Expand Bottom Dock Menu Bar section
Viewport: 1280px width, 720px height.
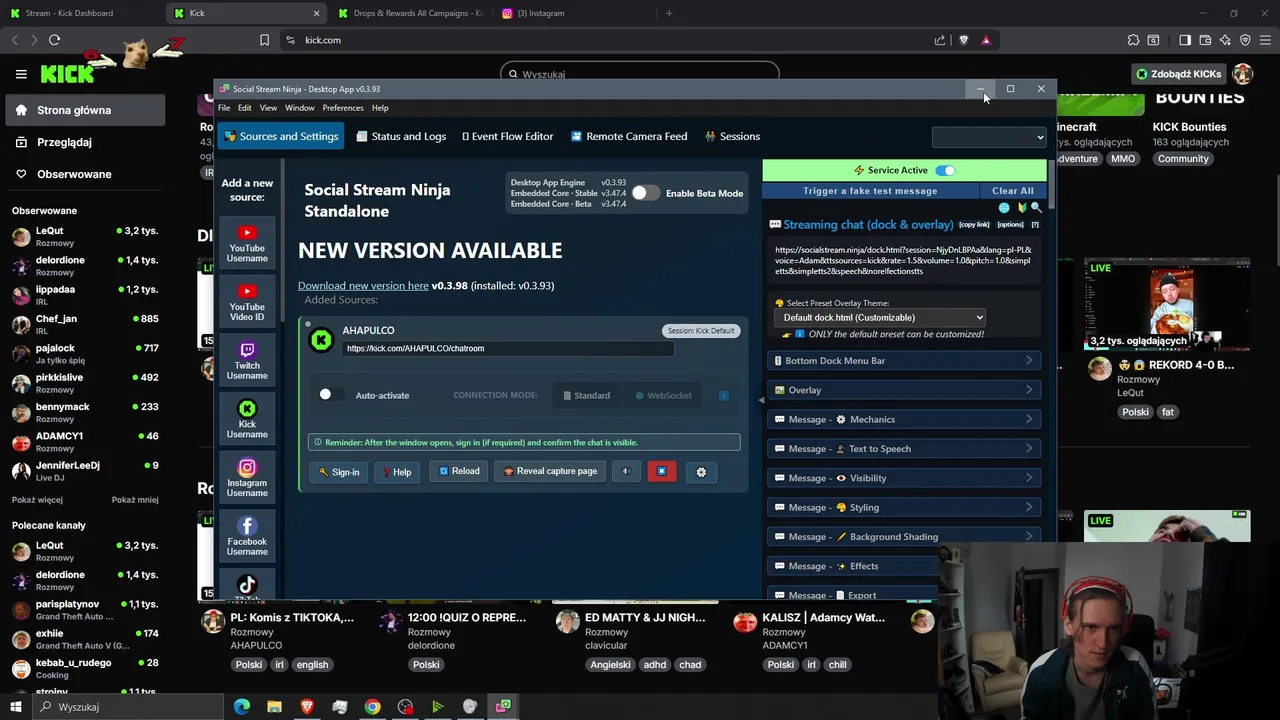[905, 361]
